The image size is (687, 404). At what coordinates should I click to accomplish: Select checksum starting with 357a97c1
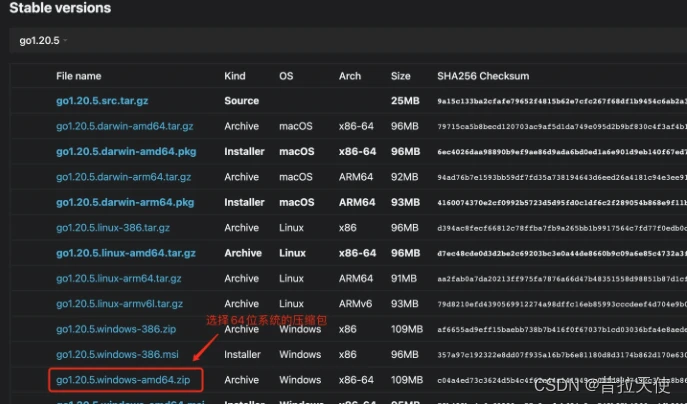point(562,355)
